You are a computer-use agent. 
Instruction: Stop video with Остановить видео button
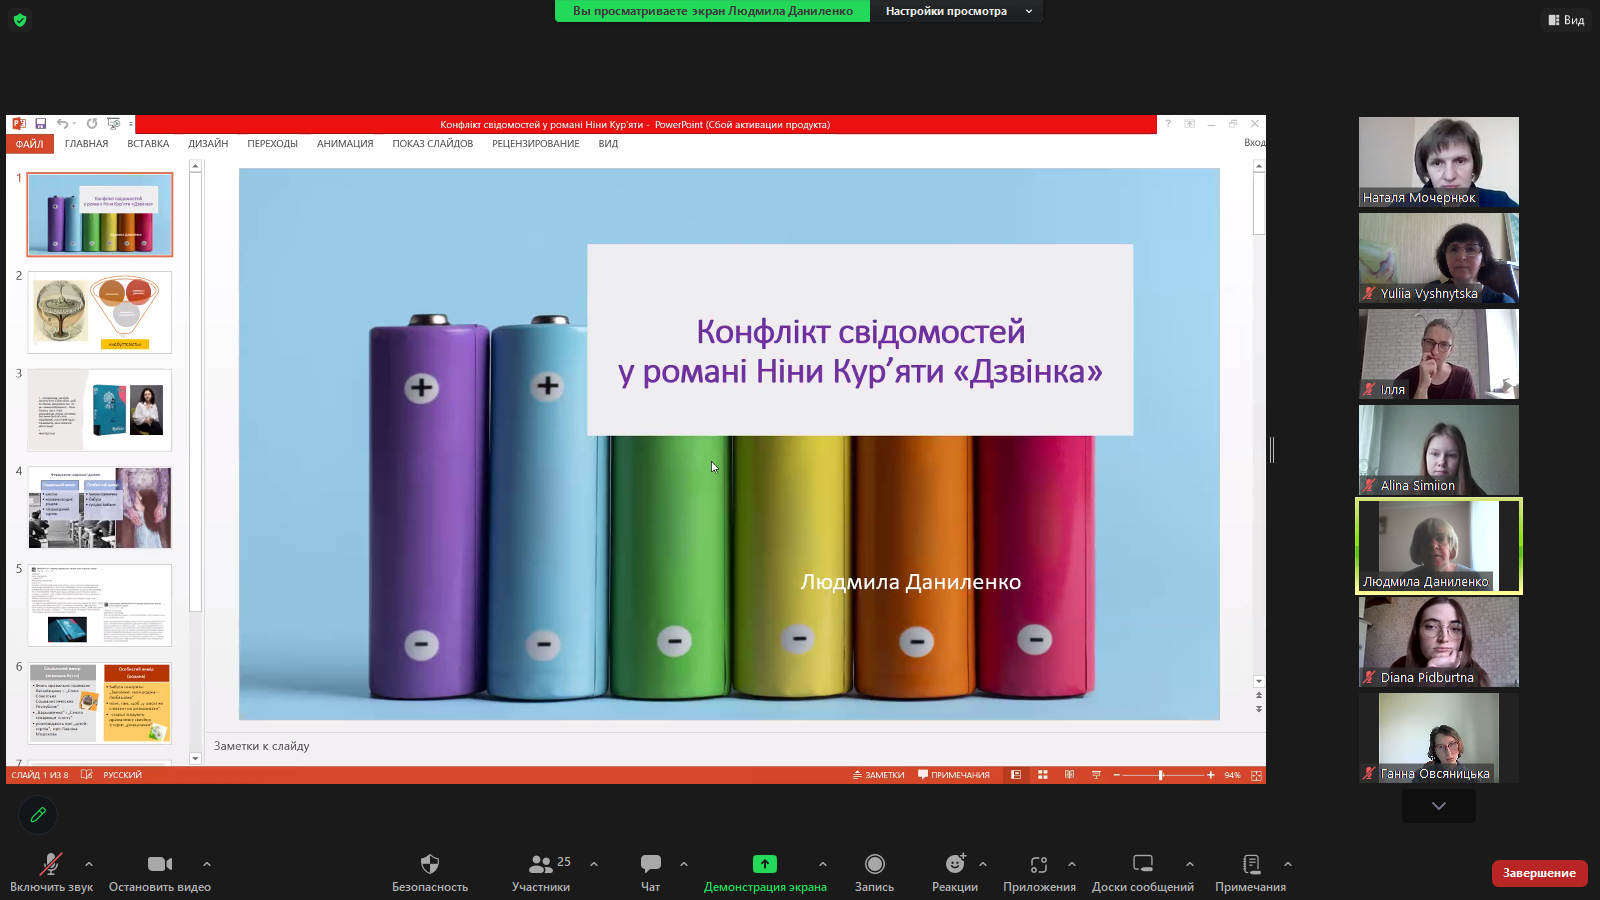159,864
